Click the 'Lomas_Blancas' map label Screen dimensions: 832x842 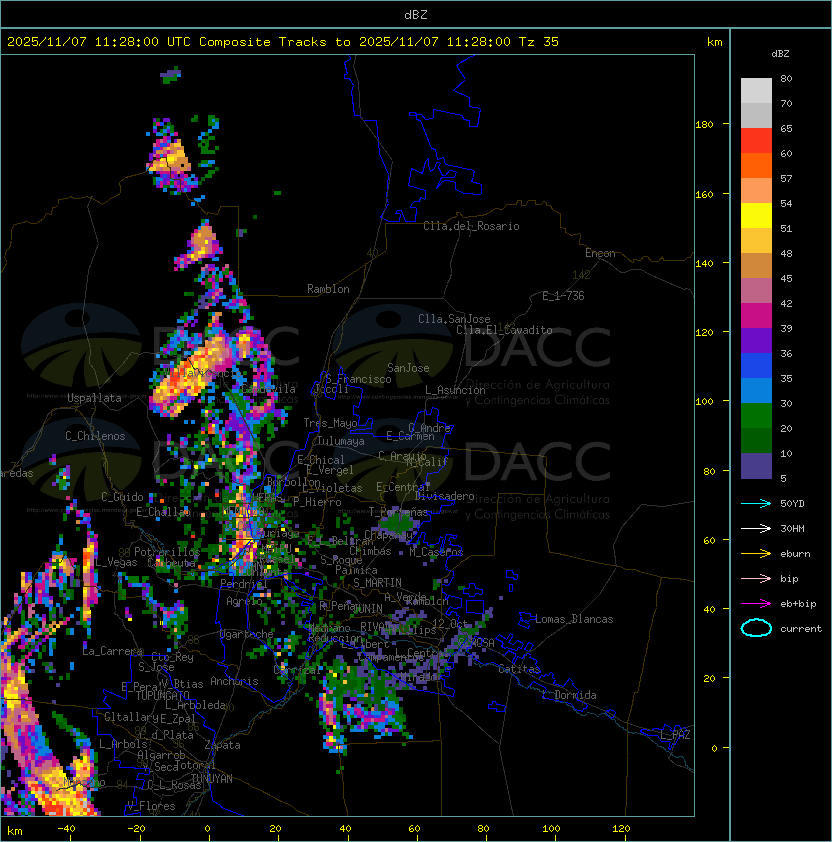click(574, 619)
